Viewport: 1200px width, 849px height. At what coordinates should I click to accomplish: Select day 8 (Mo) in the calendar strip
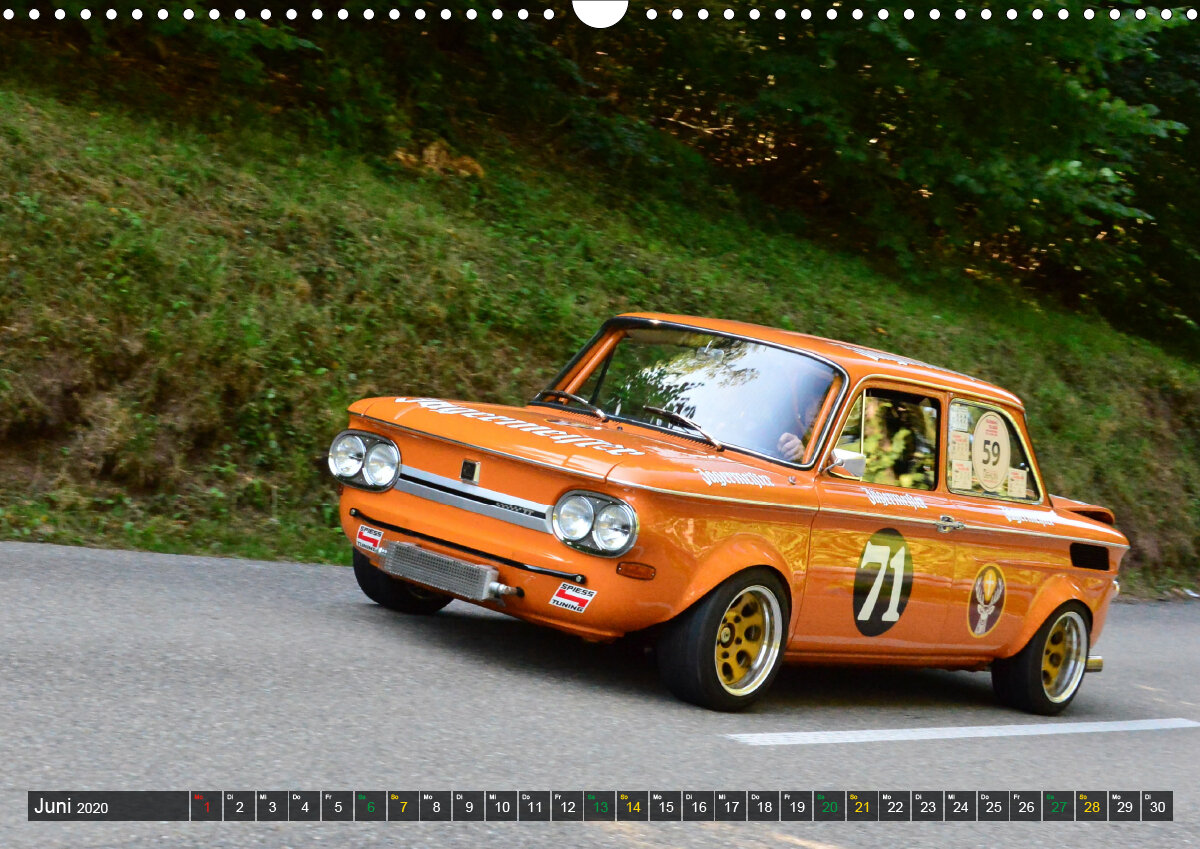(436, 806)
